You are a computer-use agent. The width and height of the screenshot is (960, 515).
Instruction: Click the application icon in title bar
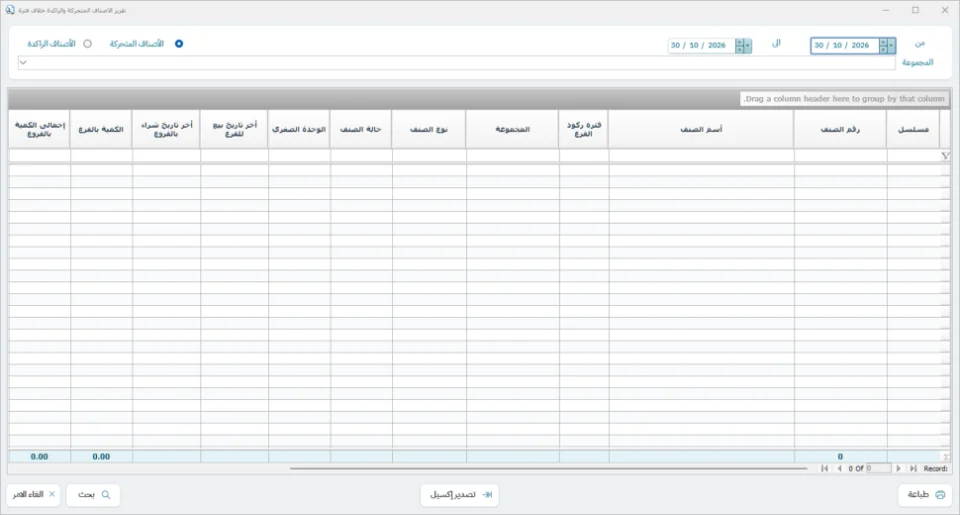(x=10, y=10)
